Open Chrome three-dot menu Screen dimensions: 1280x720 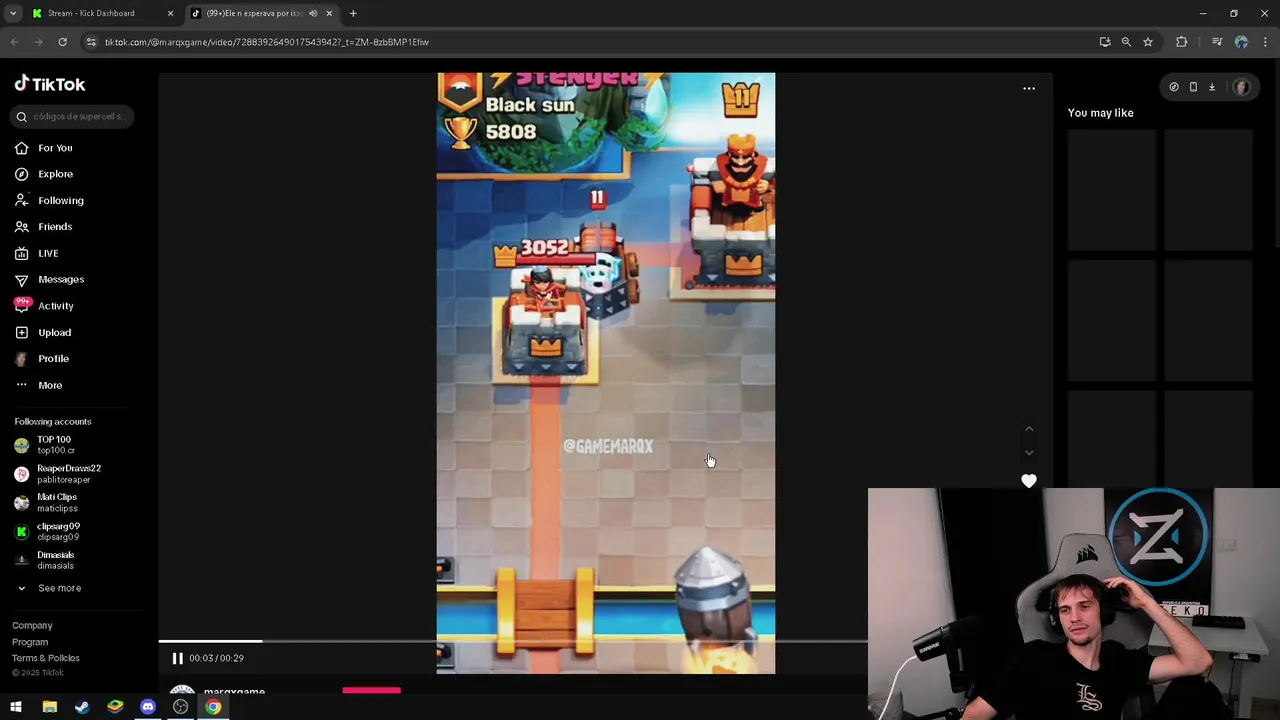click(x=1266, y=42)
